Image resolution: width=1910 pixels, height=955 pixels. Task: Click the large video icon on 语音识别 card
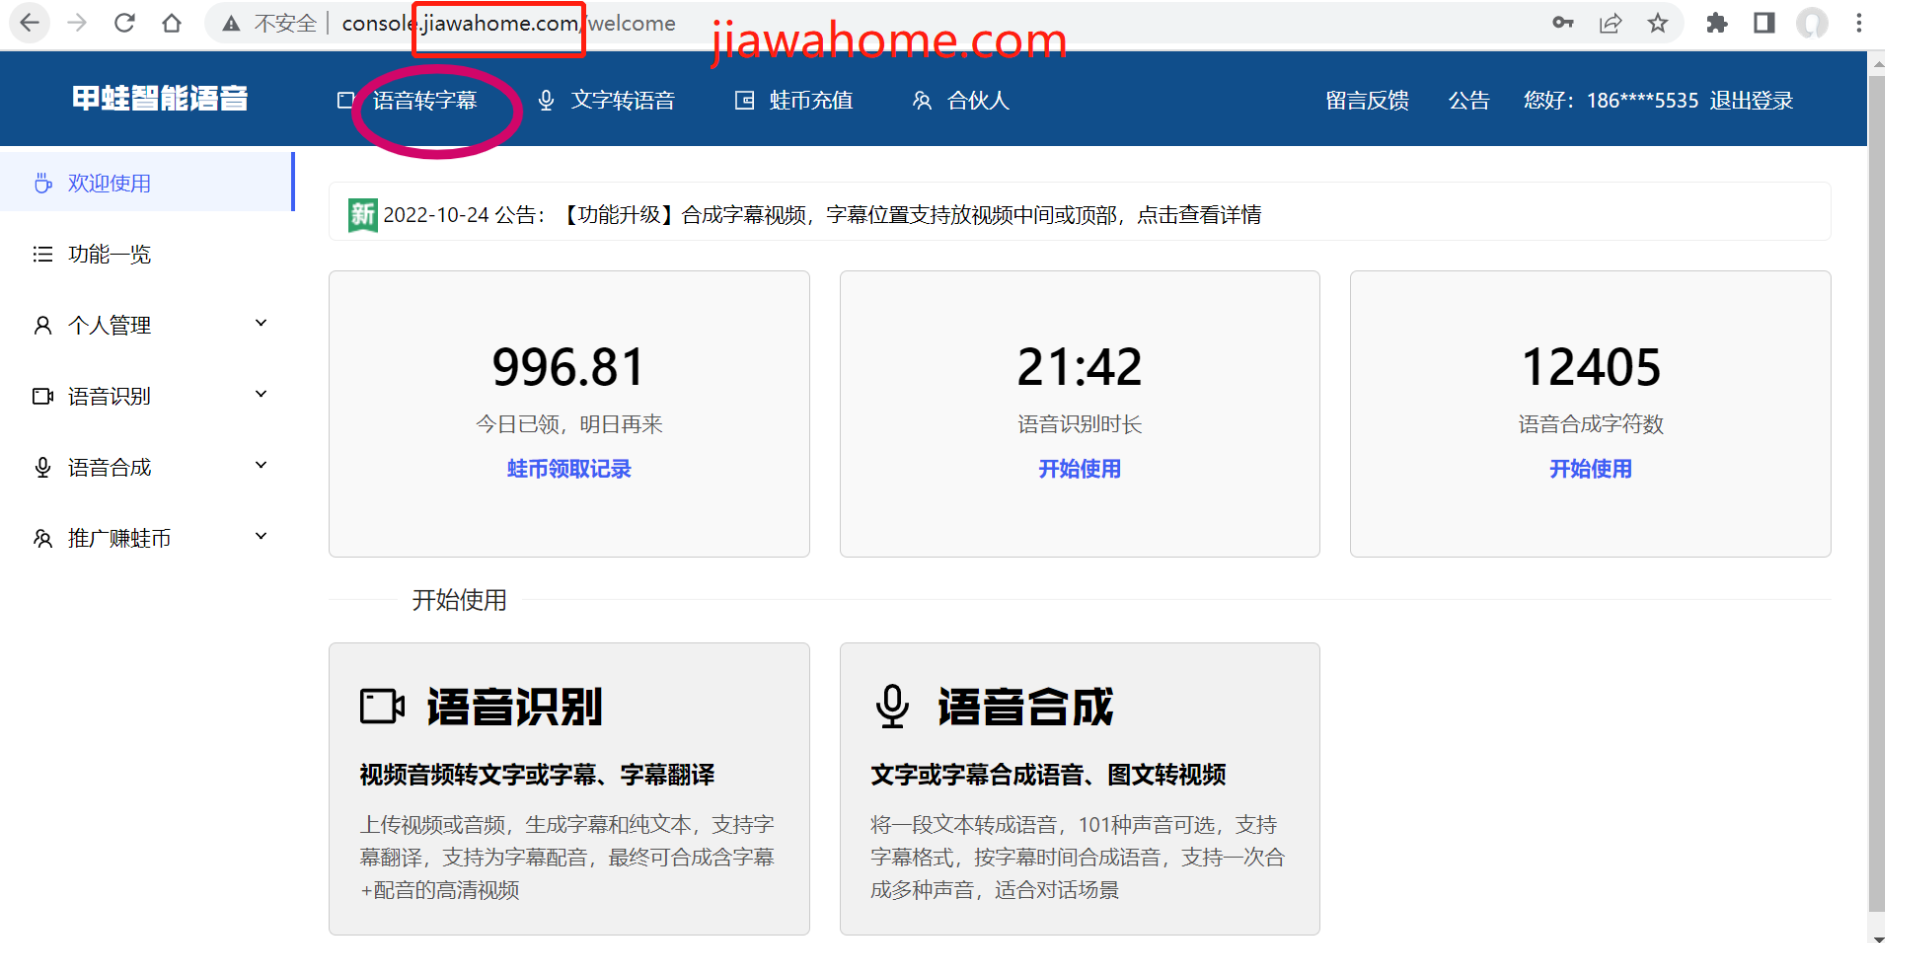[x=382, y=706]
